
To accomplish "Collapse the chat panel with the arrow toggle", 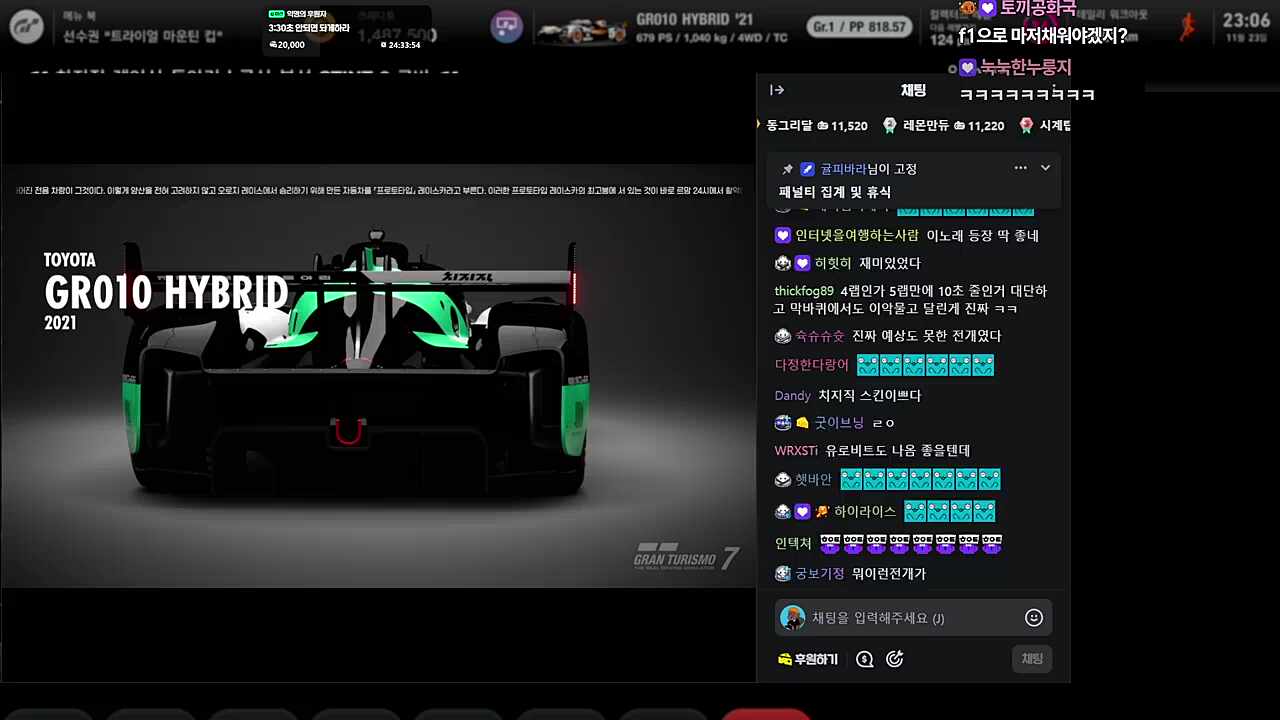I will [776, 90].
